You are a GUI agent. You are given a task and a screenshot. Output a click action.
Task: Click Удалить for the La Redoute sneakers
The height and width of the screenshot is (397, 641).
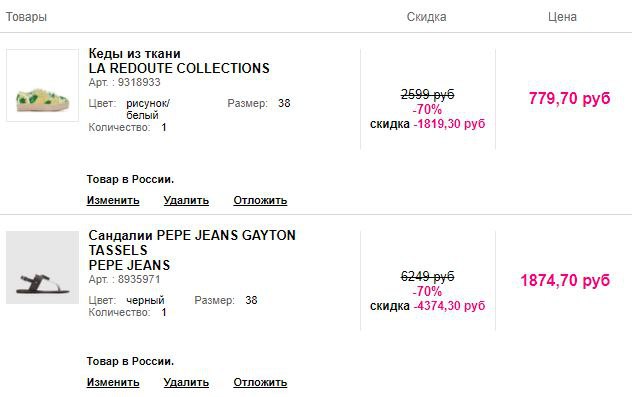pyautogui.click(x=186, y=200)
